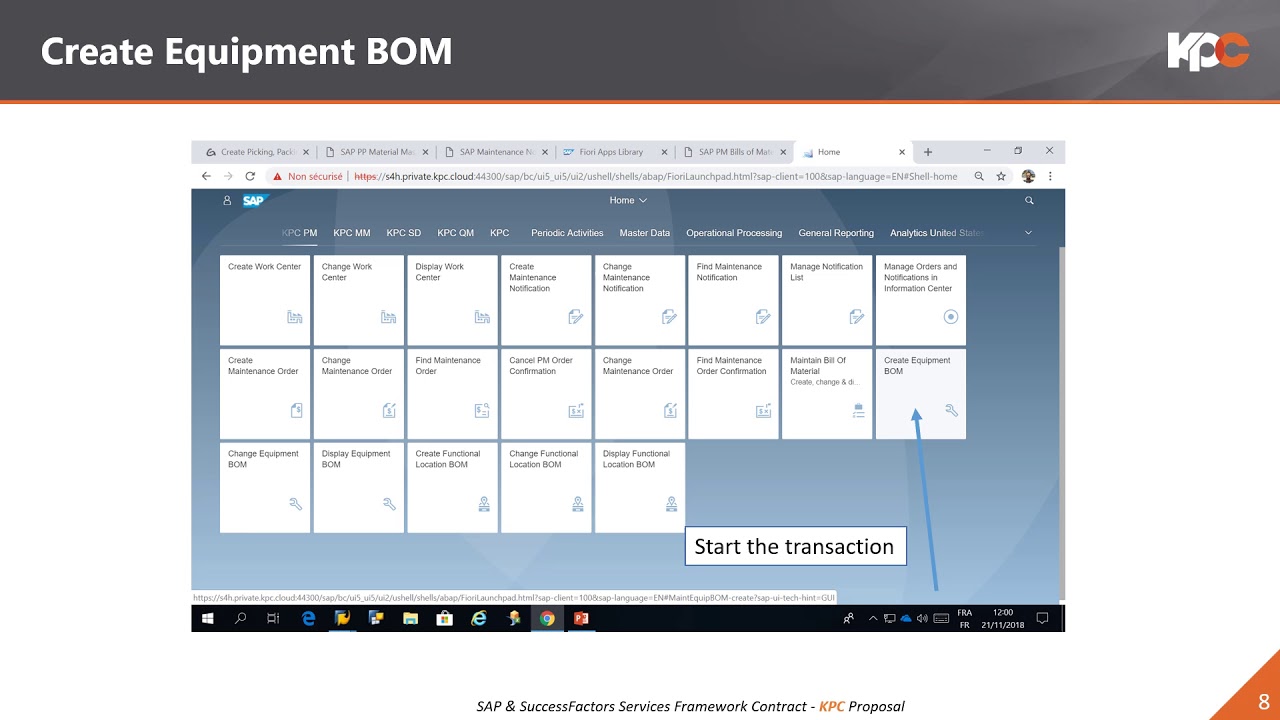1280x720 pixels.
Task: Click the browser address bar URL
Action: tap(655, 176)
